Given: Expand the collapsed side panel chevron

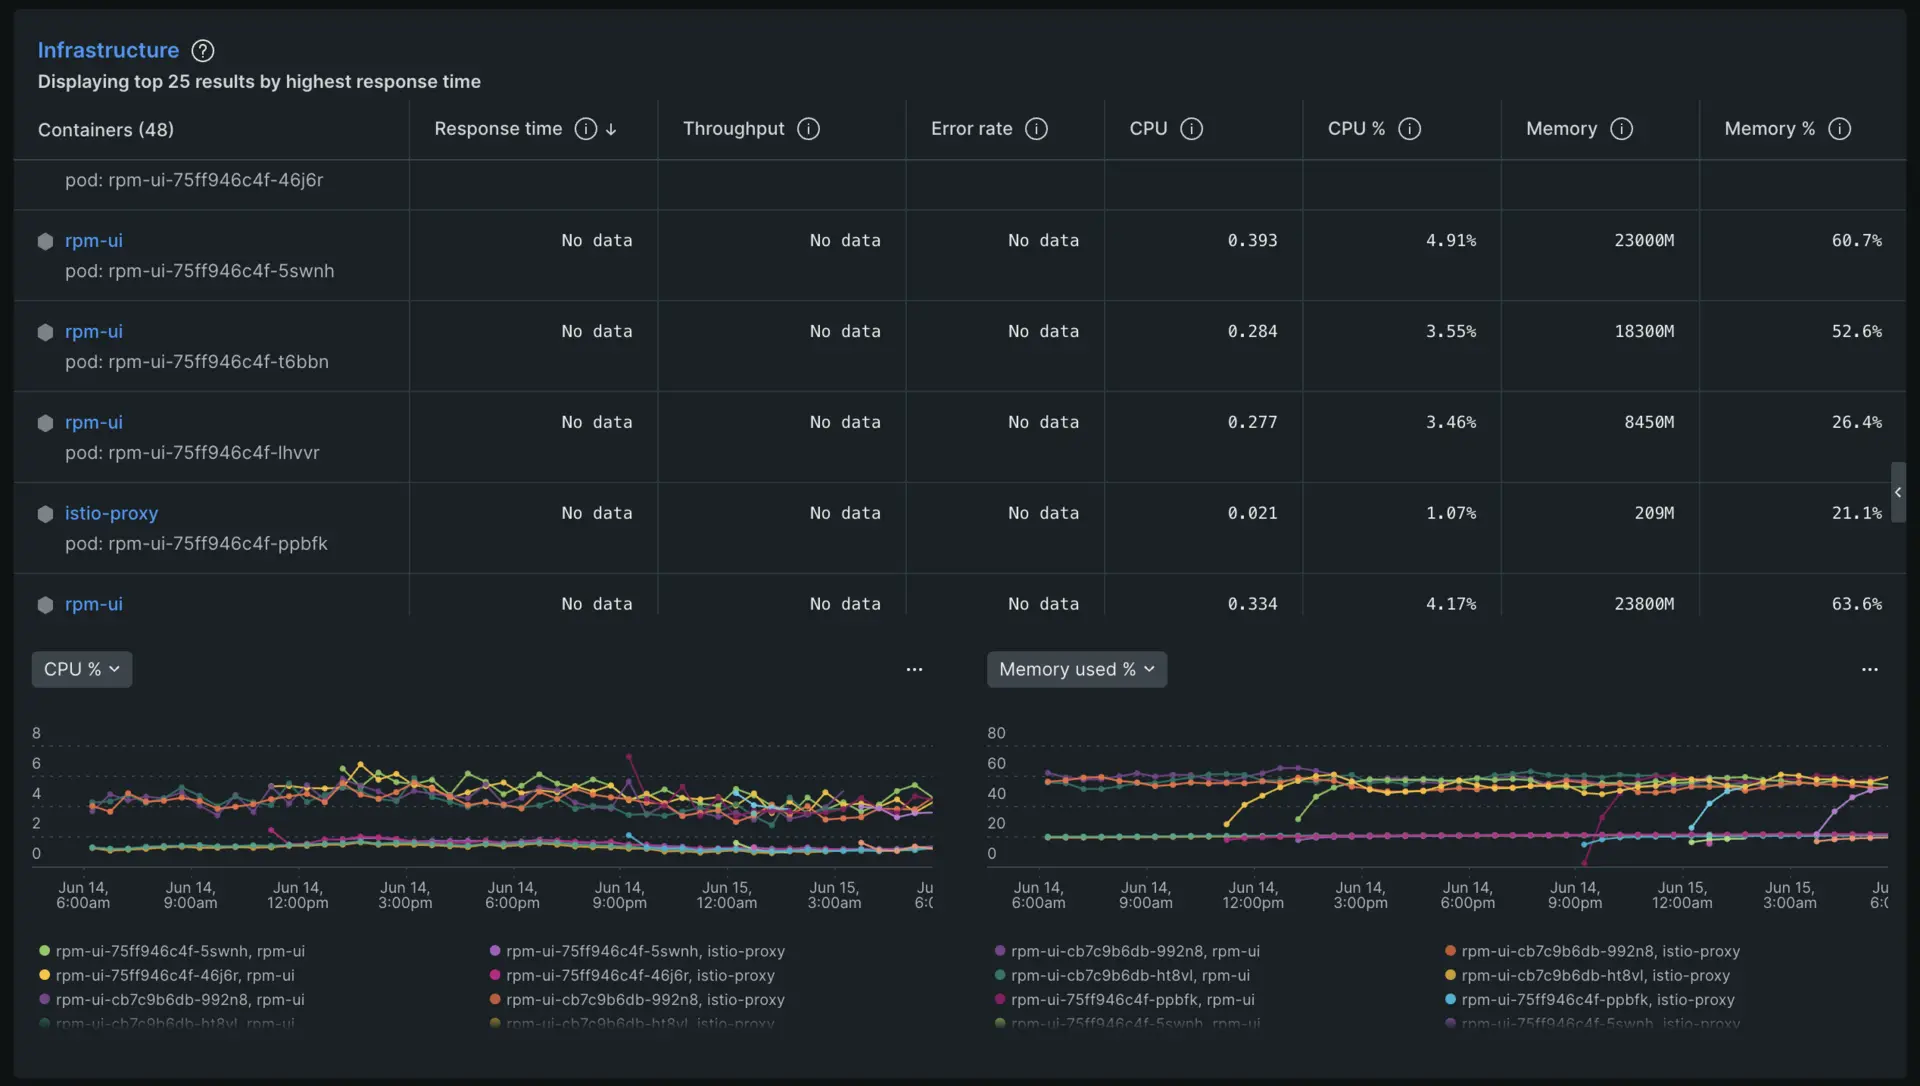Looking at the screenshot, I should point(1897,492).
